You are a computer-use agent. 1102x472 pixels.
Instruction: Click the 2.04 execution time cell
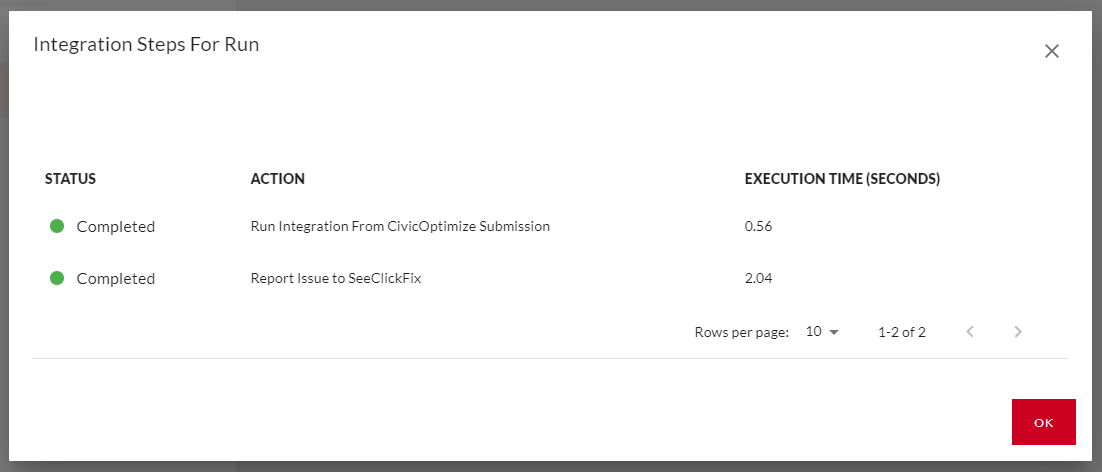pyautogui.click(x=759, y=279)
